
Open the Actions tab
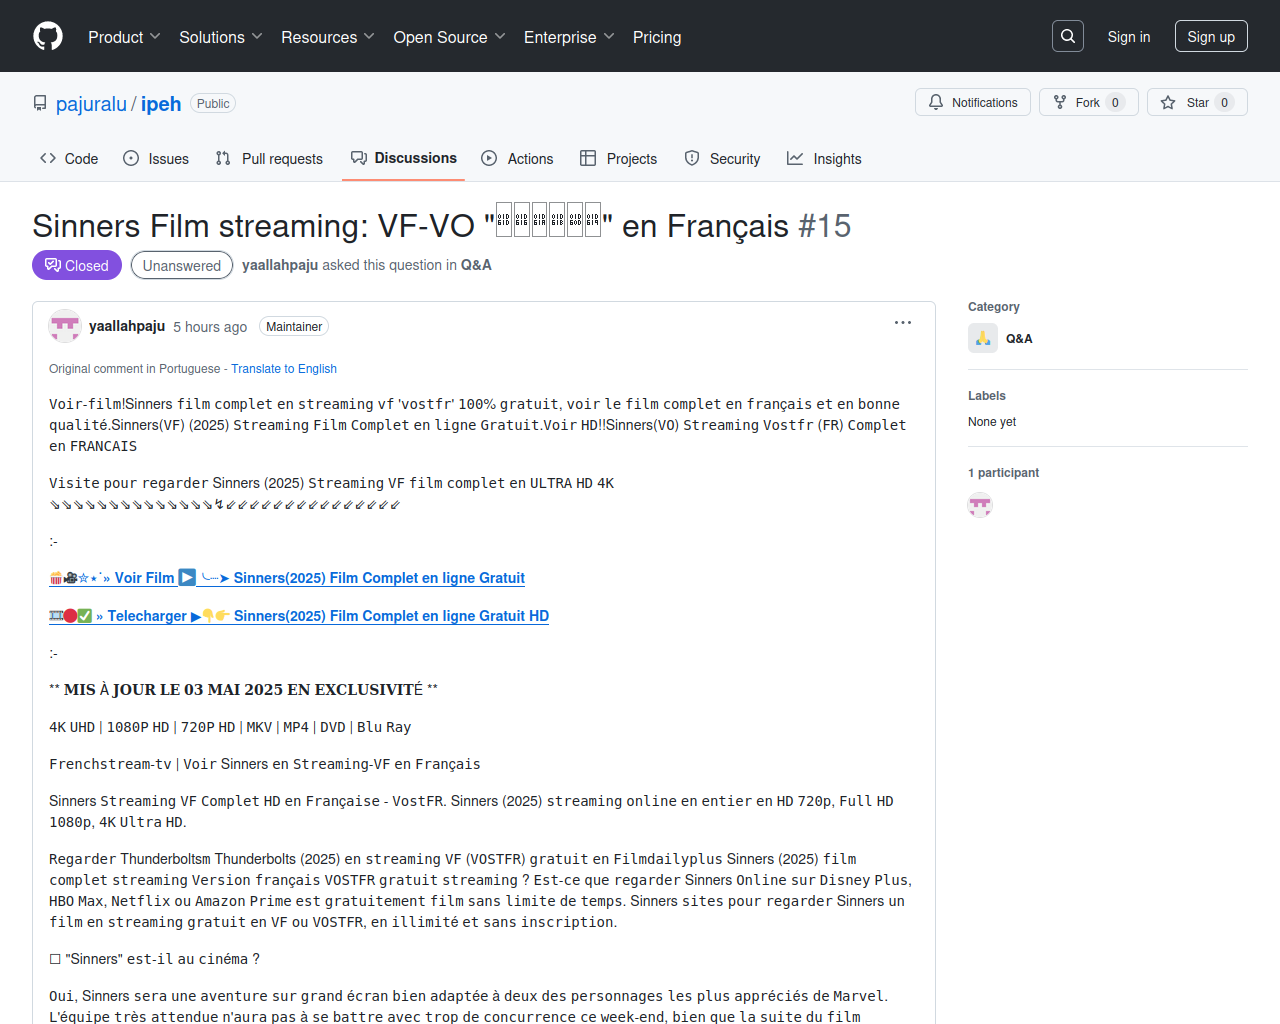pos(517,158)
